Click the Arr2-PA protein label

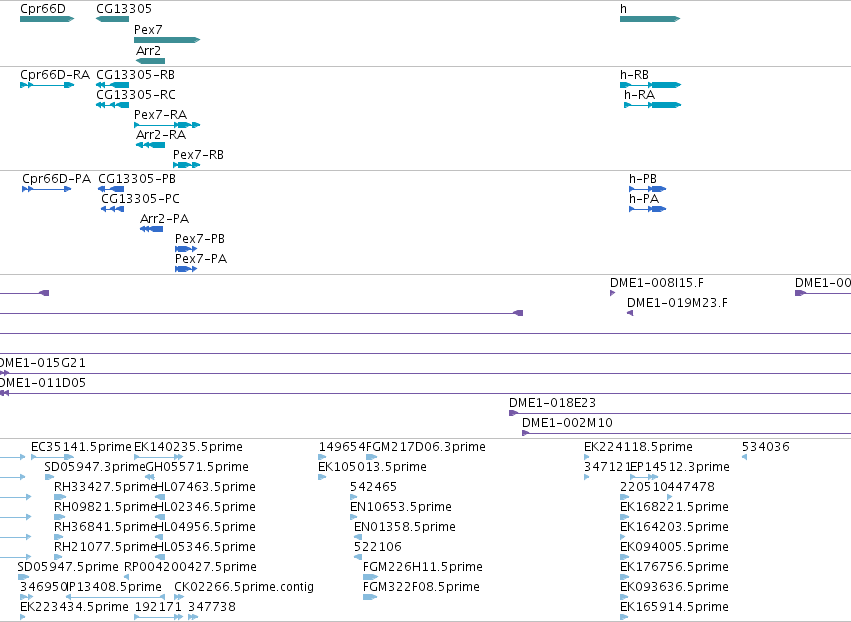(x=164, y=219)
